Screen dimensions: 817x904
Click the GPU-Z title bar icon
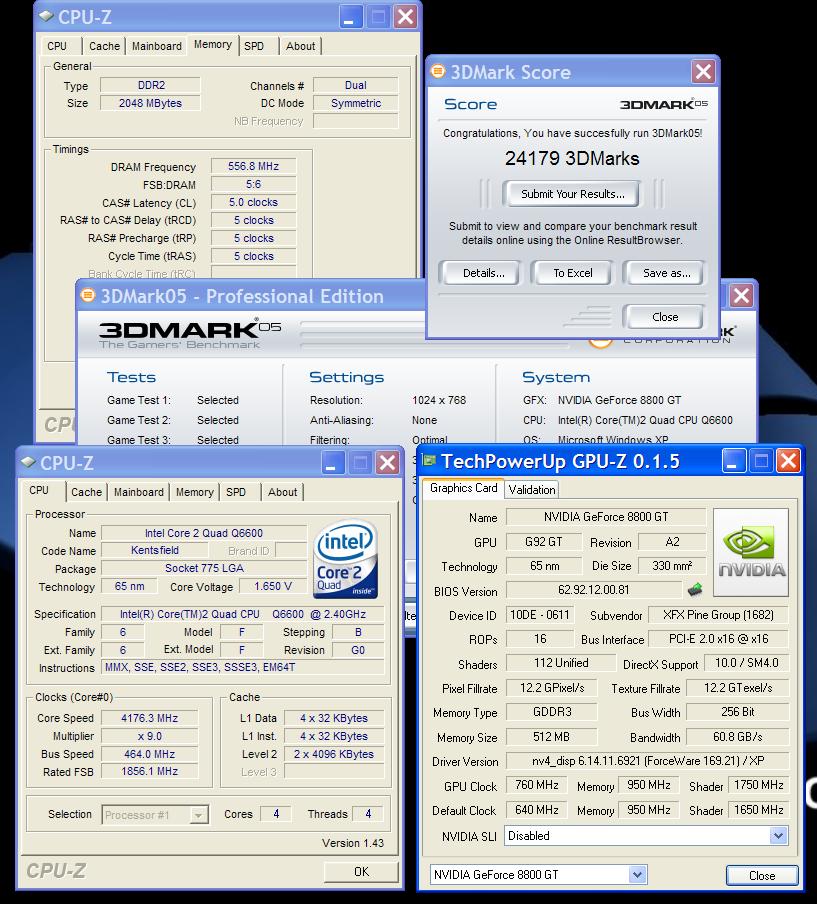pos(429,461)
